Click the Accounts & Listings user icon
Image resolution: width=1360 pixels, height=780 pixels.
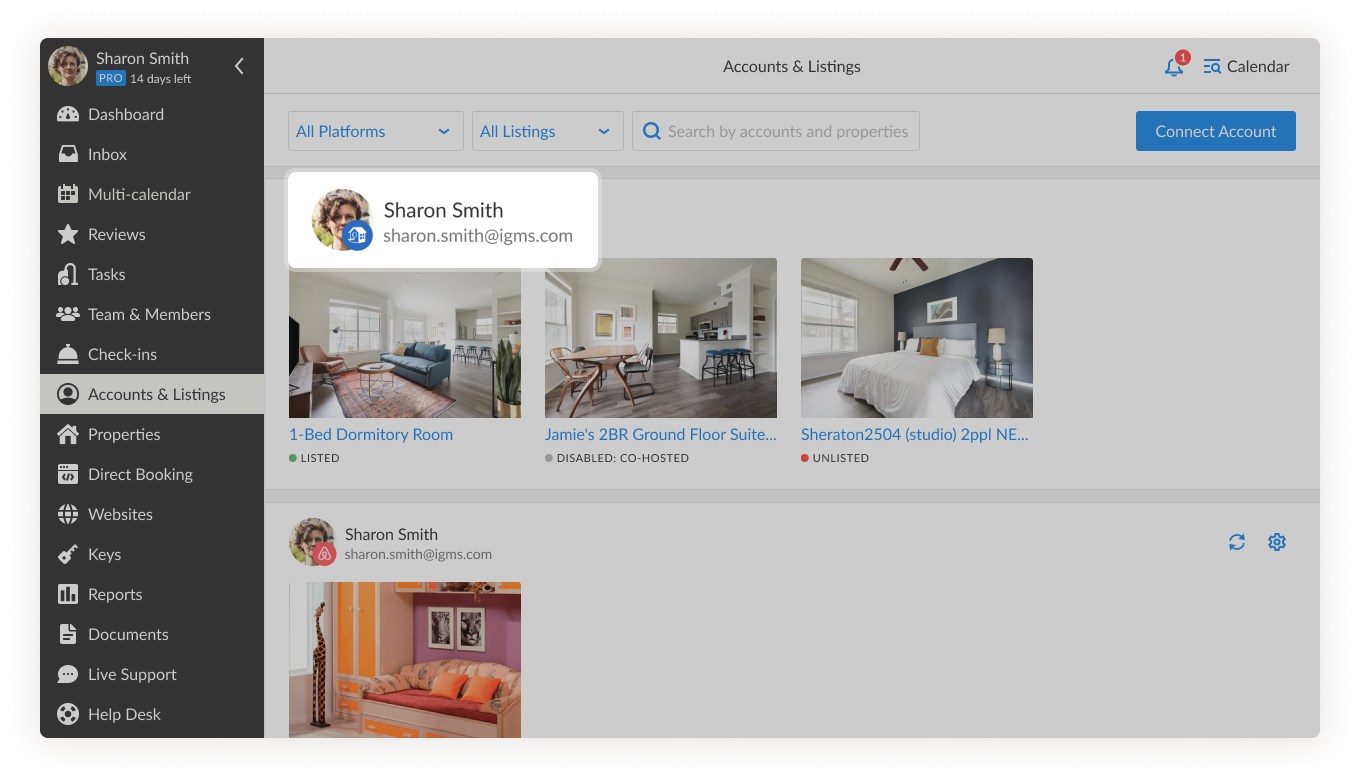[x=68, y=394]
